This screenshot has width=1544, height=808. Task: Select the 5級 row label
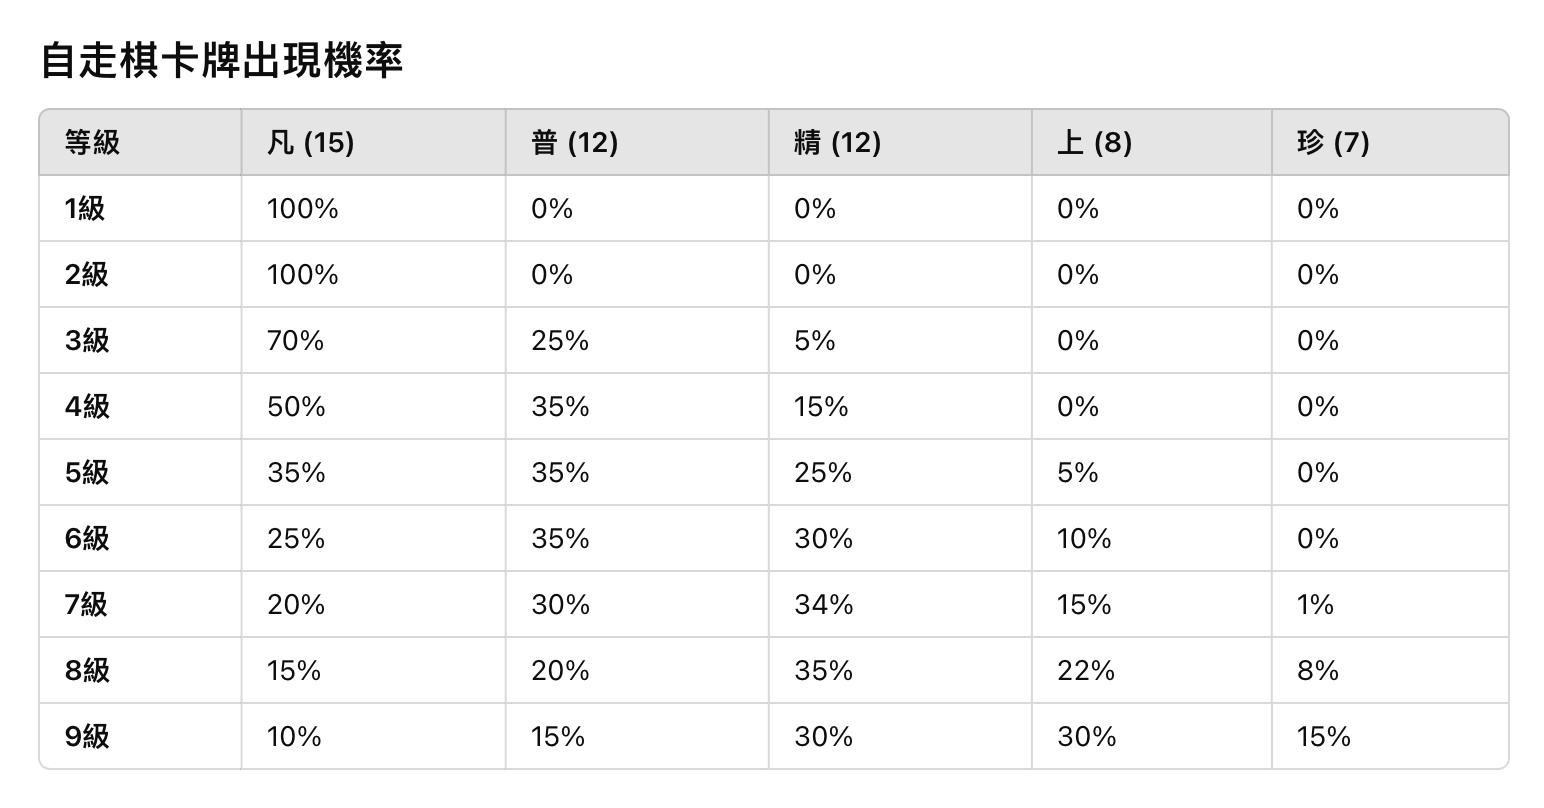[x=87, y=473]
